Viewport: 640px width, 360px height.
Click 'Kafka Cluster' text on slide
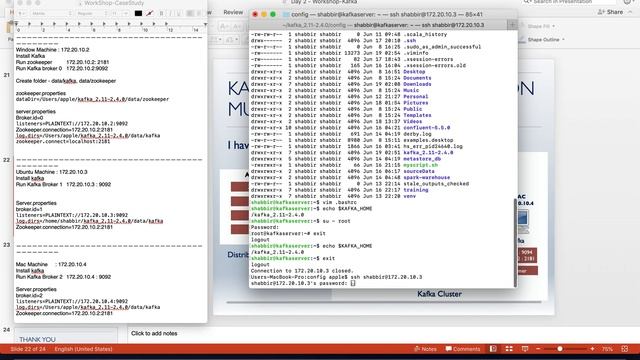(439, 294)
